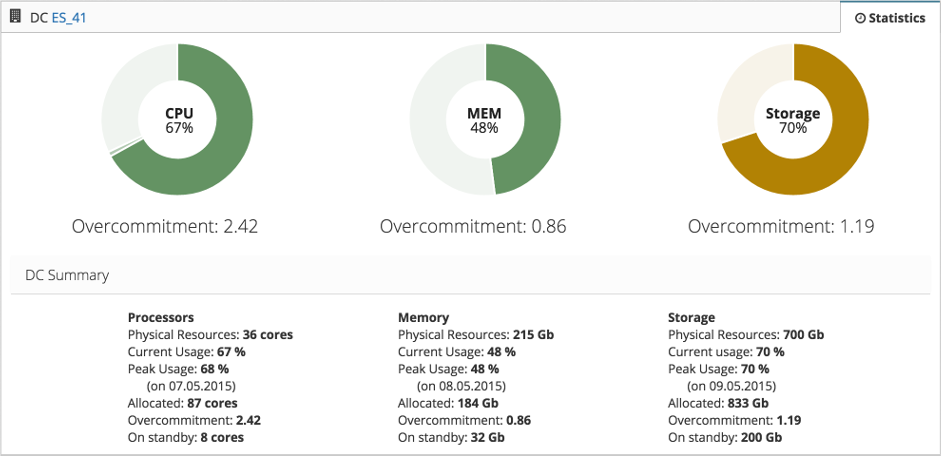
Task: Click the Storage Allocated 833 Gb line
Action: tap(726, 403)
